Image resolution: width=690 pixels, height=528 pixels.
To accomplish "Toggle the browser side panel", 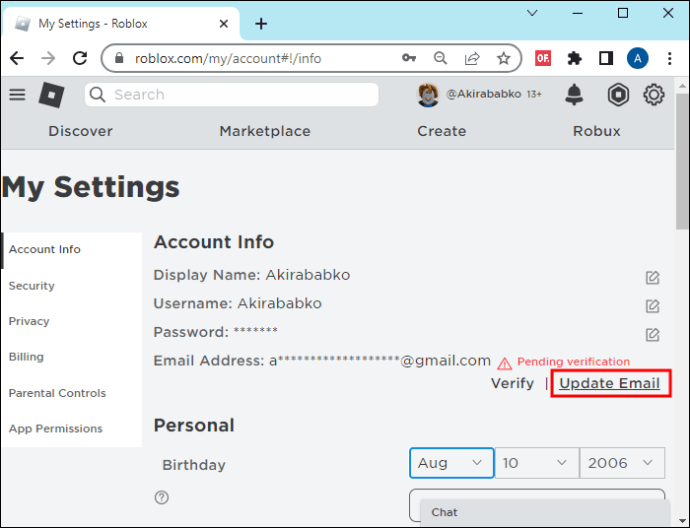I will [x=606, y=58].
